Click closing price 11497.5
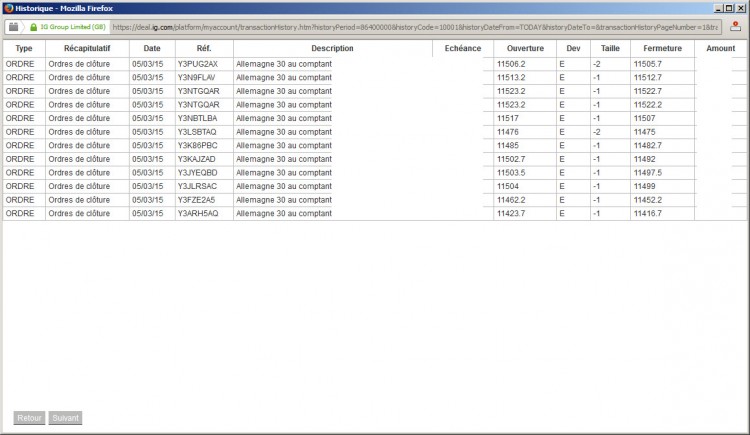The height and width of the screenshot is (435, 750). click(648, 173)
